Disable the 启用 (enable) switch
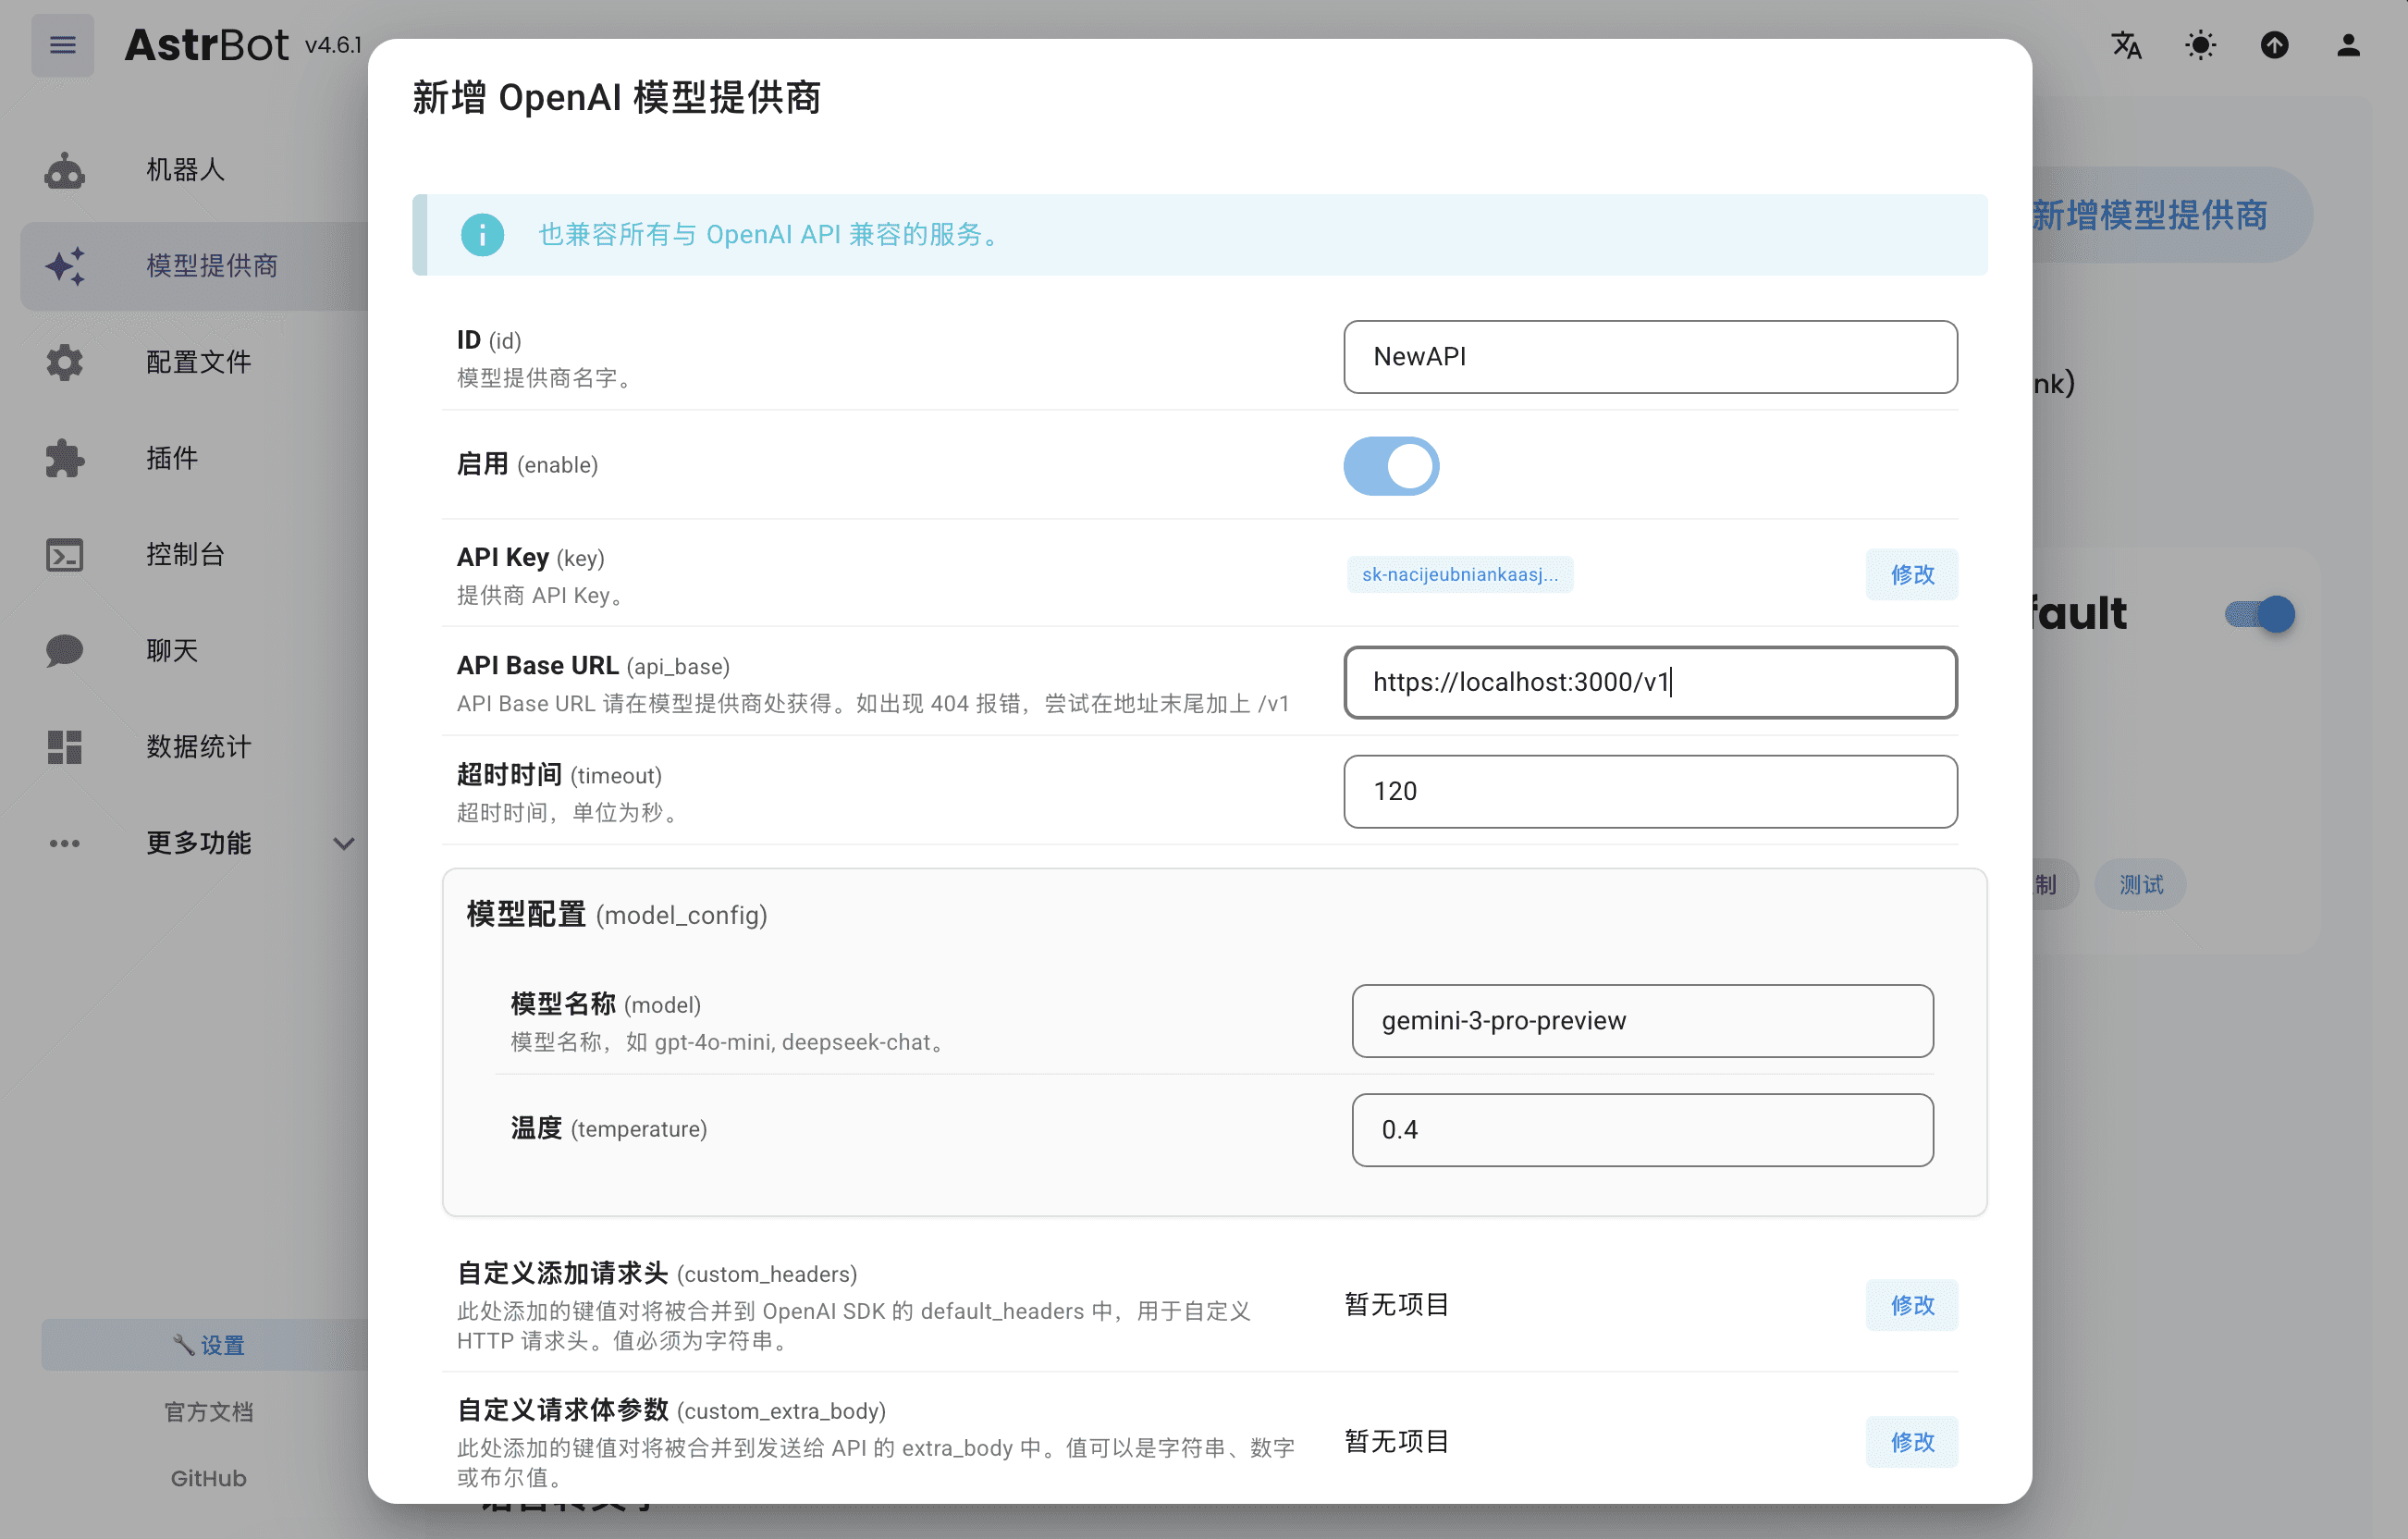Image resolution: width=2408 pixels, height=1539 pixels. tap(1391, 465)
